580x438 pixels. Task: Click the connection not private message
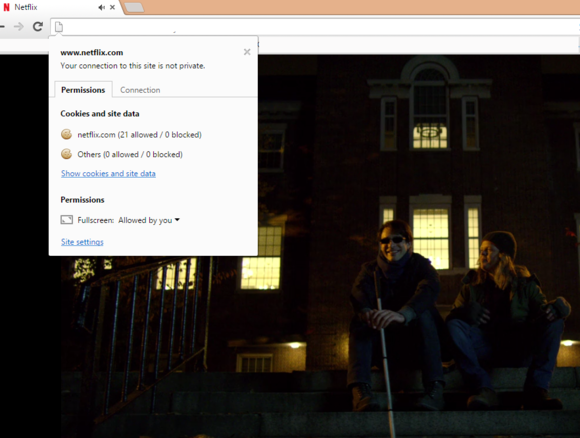[133, 66]
